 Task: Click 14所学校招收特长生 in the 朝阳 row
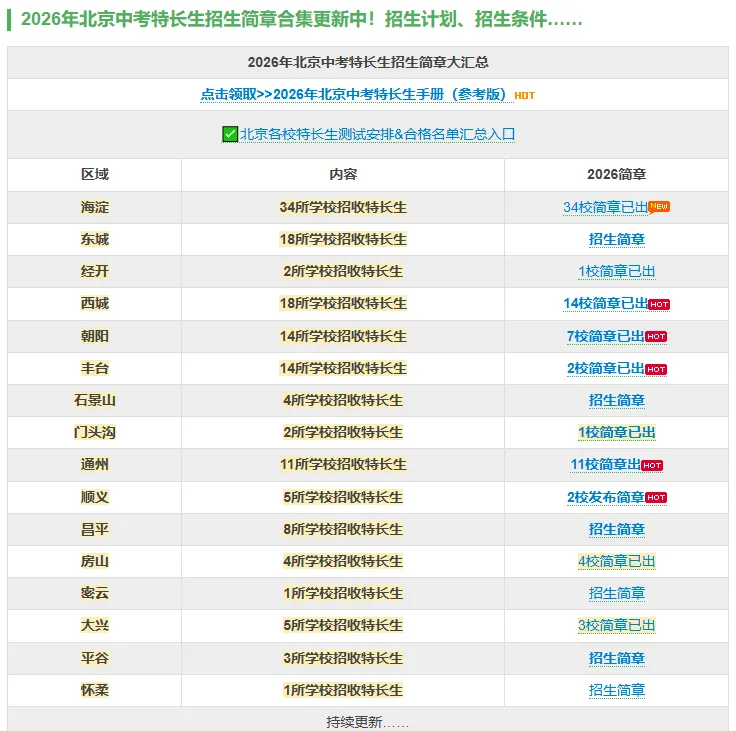click(343, 336)
